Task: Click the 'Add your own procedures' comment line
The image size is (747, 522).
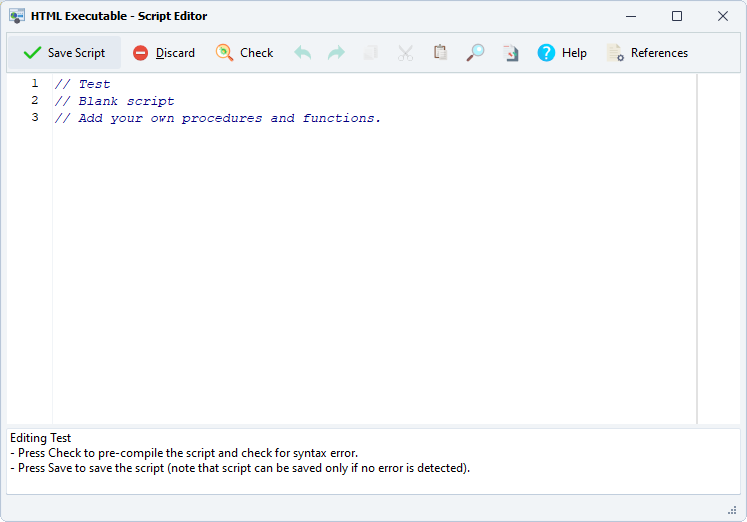Action: click(x=218, y=118)
